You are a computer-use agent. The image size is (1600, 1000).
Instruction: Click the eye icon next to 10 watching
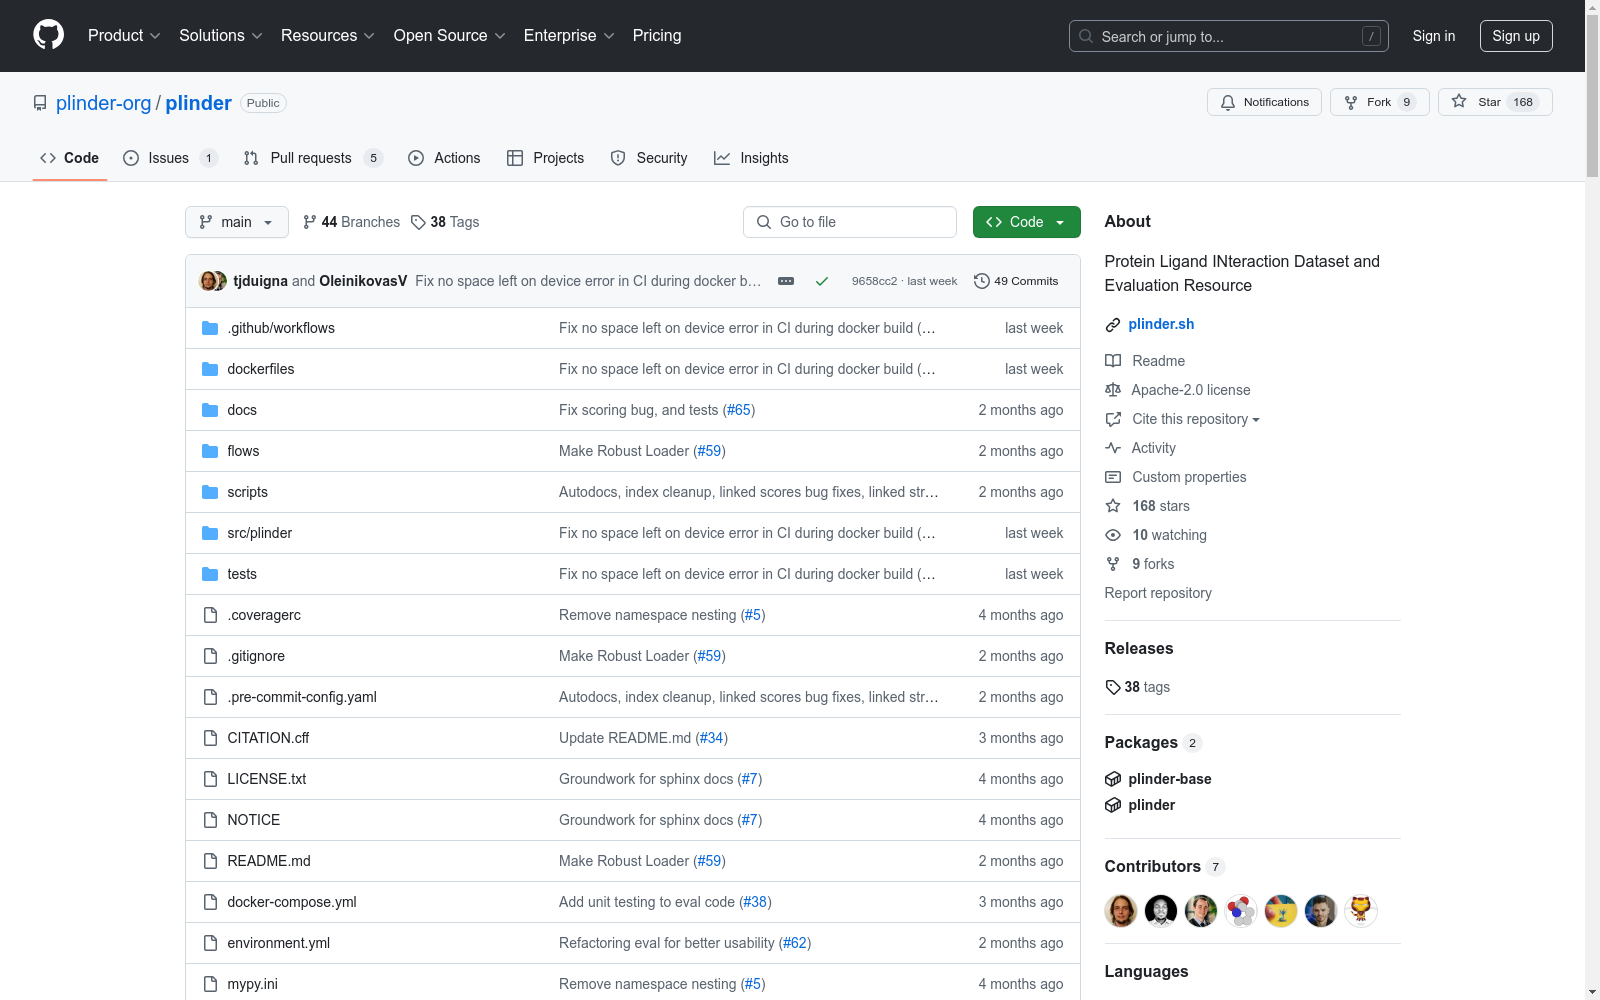click(1113, 535)
